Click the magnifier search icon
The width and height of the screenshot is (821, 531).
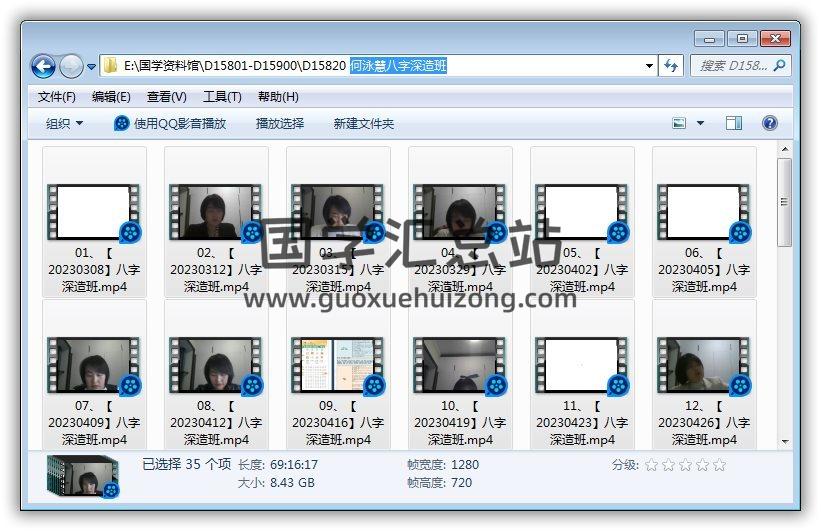click(780, 65)
